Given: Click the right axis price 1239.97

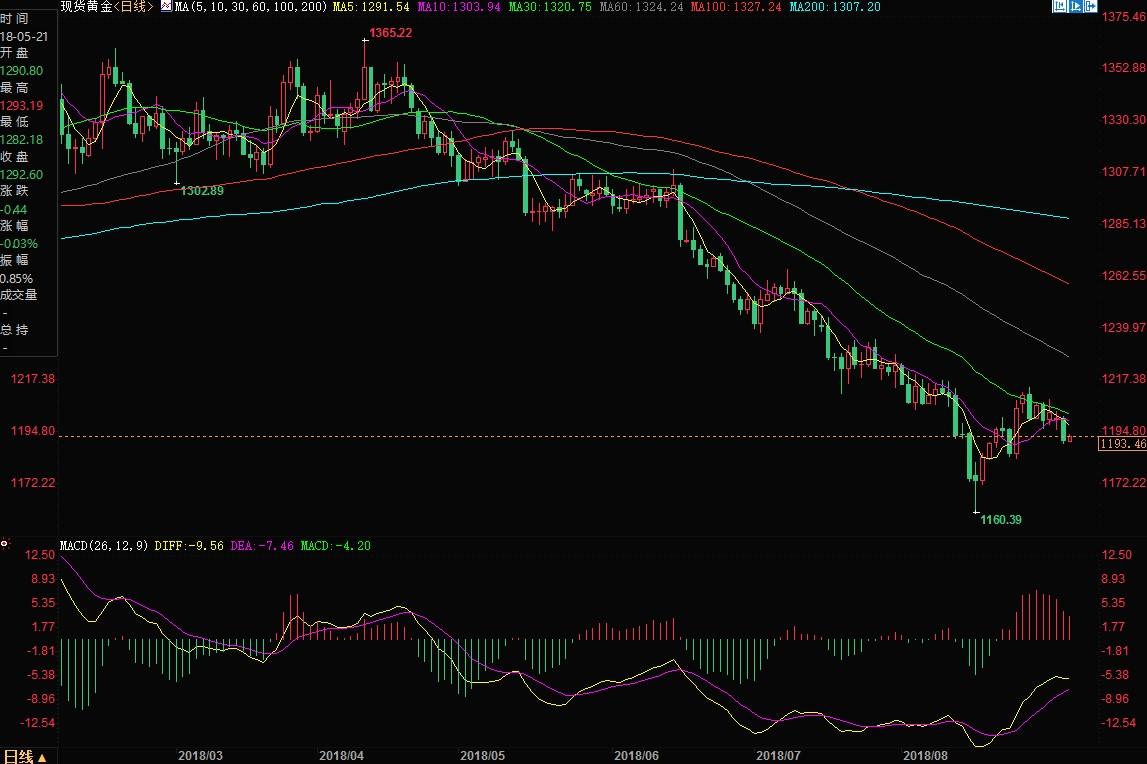Looking at the screenshot, I should click(1124, 328).
